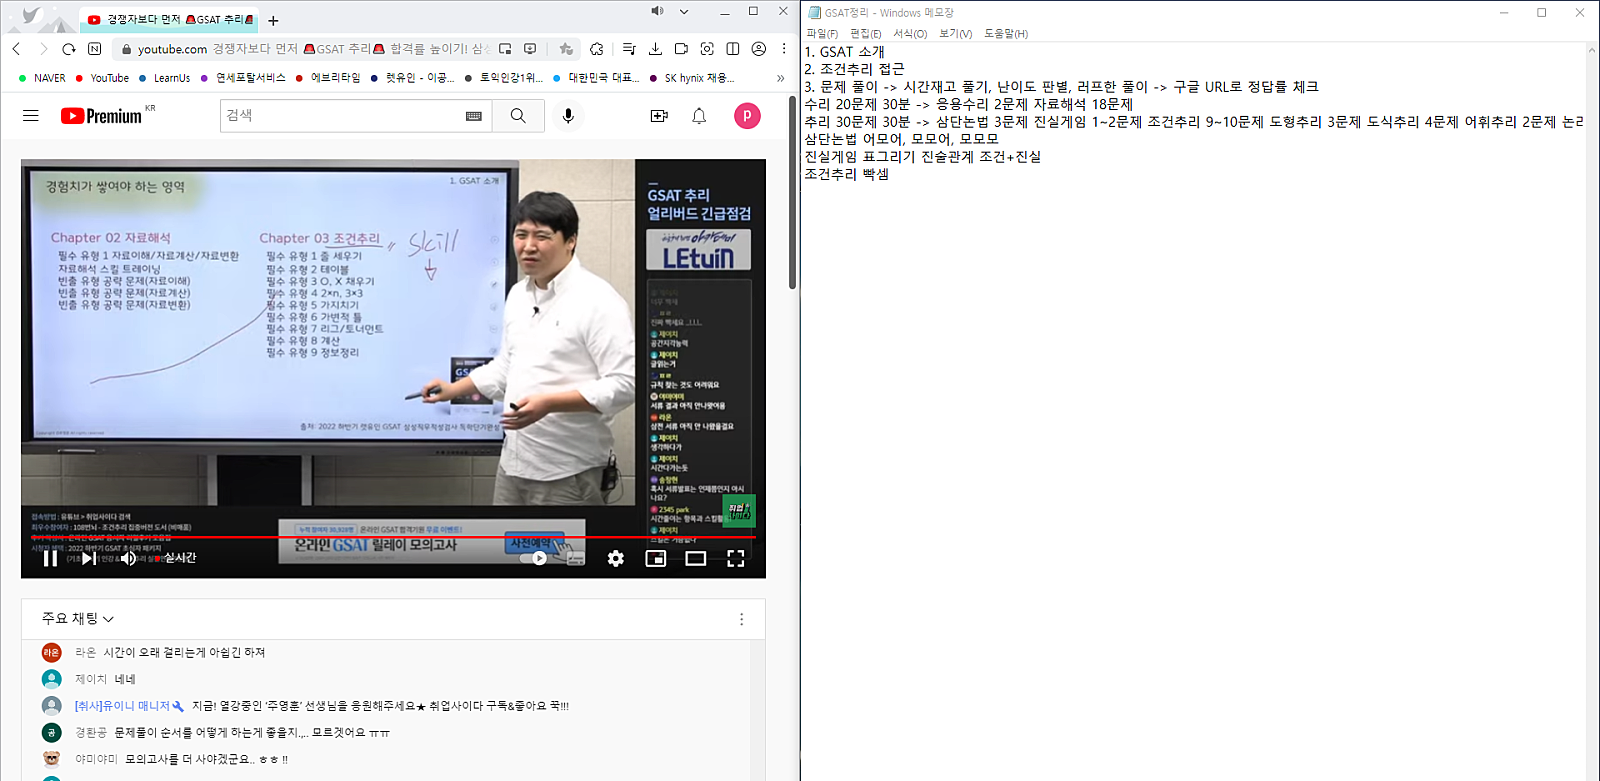
Task: Open the 편집(E) menu in Notepad
Action: click(x=865, y=34)
